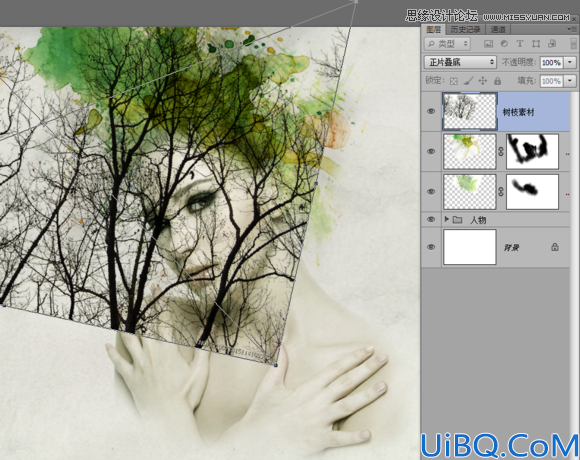Viewport: 580px width, 460px height.
Task: Open the 填充 fill slider arrow
Action: (x=570, y=81)
